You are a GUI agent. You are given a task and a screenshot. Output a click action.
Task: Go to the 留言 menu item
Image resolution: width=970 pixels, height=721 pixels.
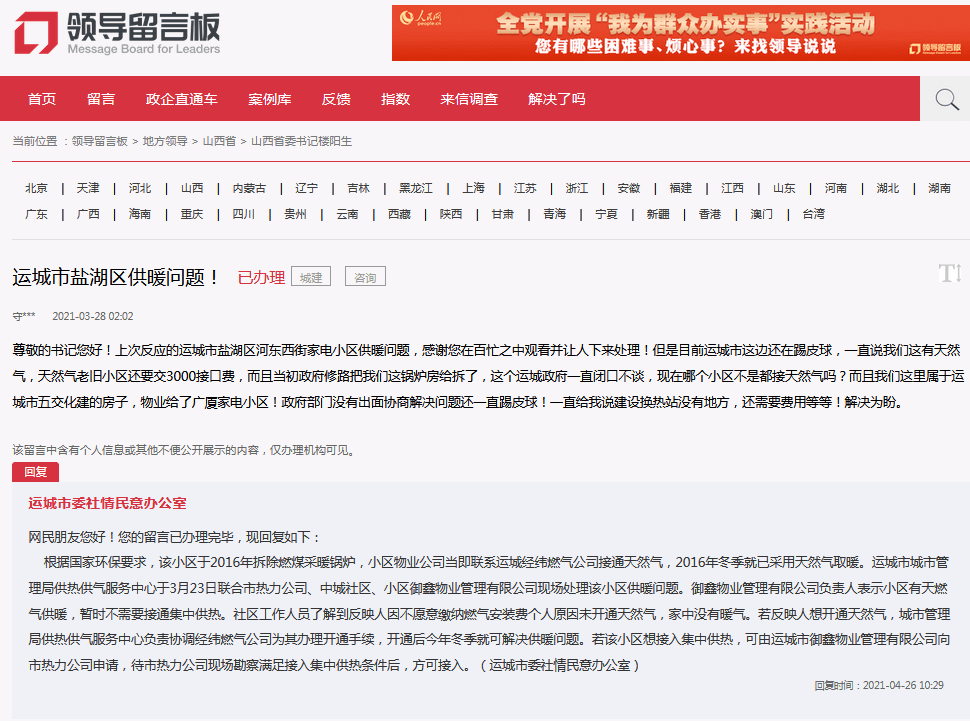coord(101,99)
